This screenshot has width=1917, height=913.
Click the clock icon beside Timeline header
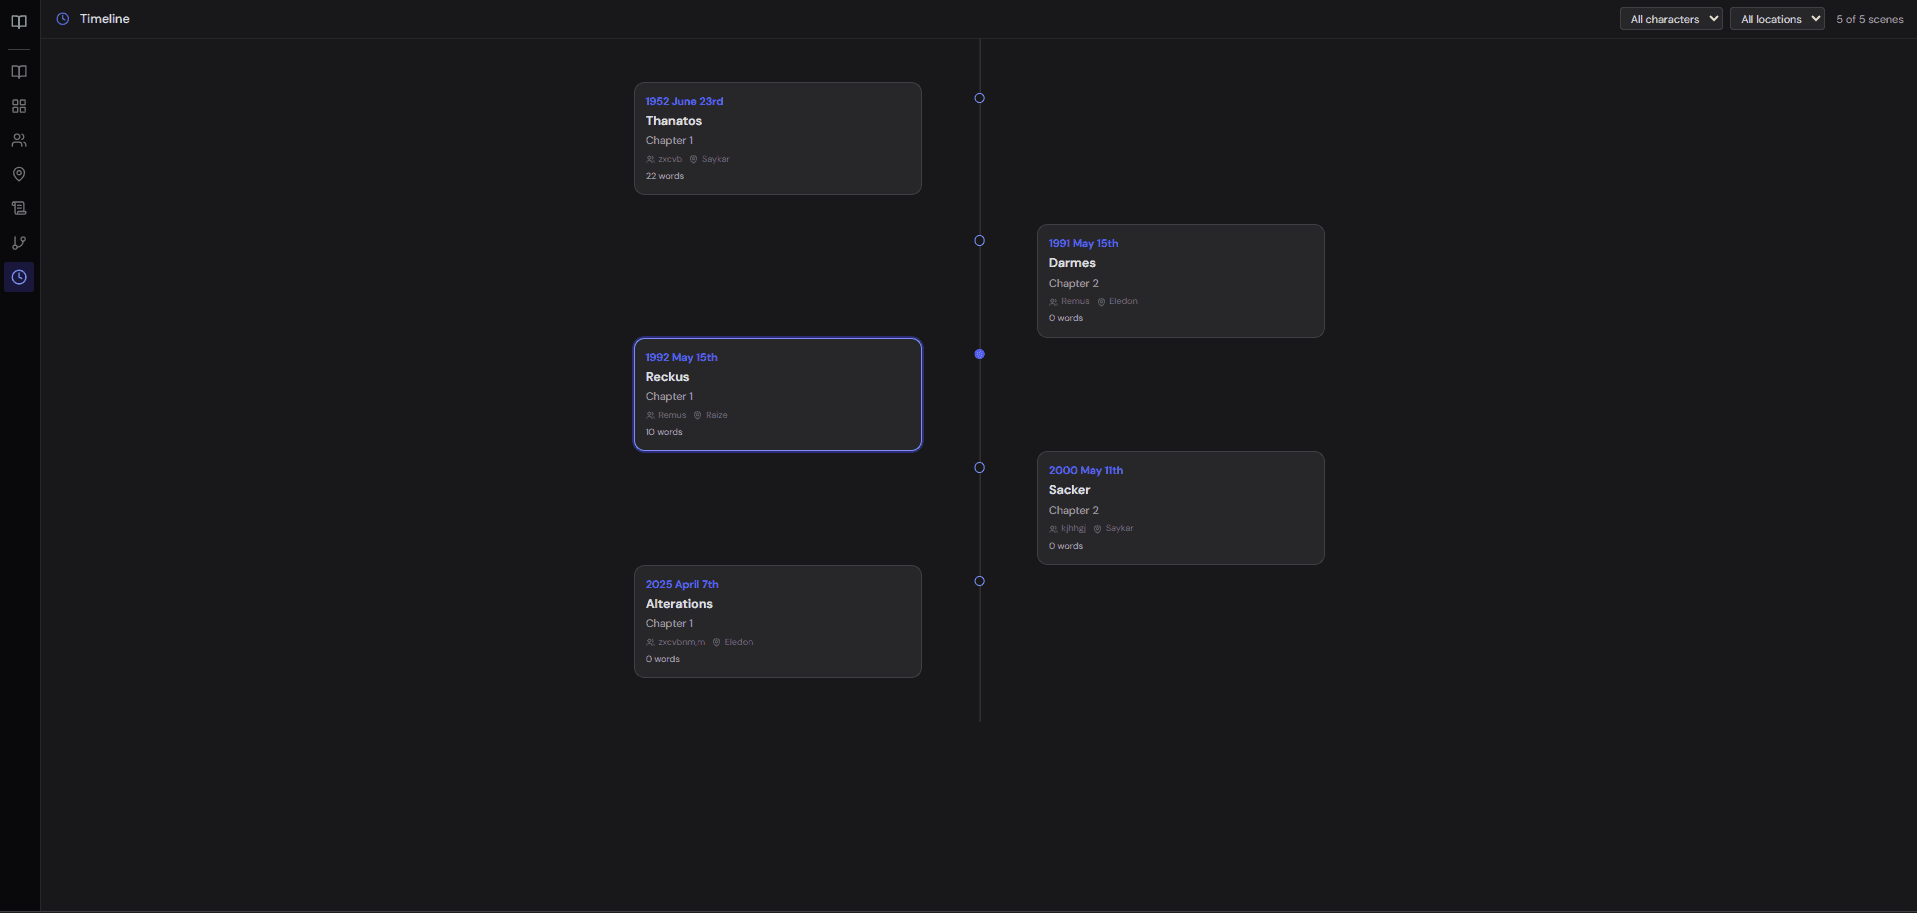[x=63, y=19]
